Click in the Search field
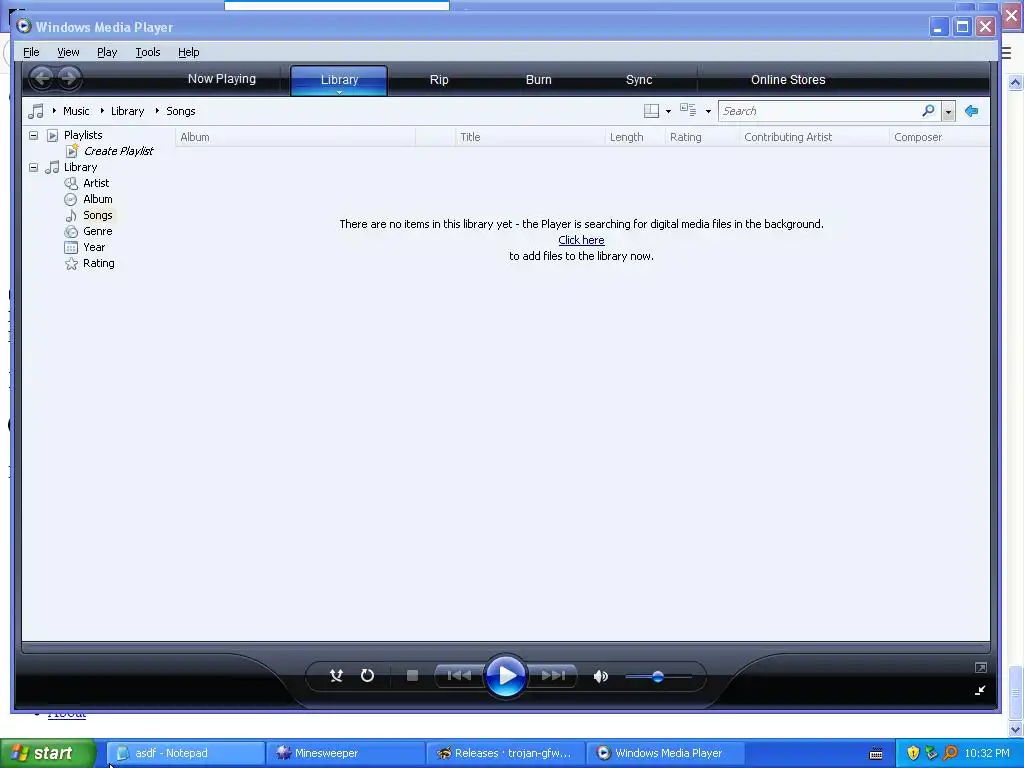 820,111
